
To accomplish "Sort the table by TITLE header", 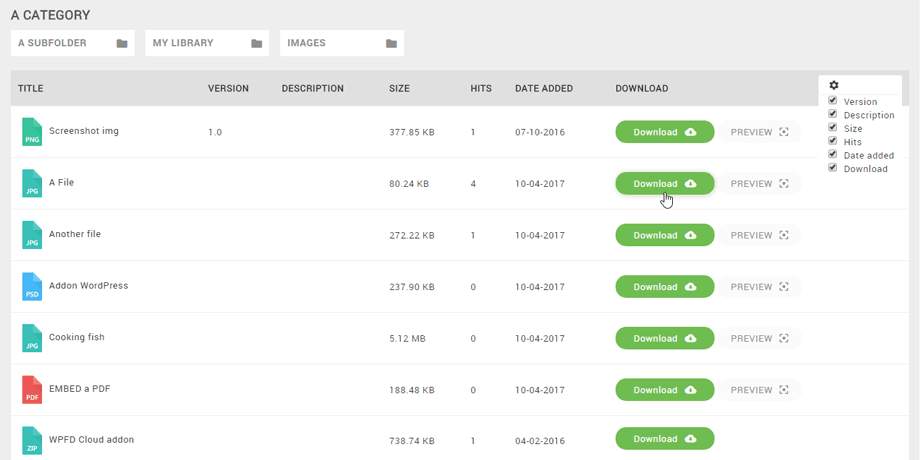I will click(31, 89).
